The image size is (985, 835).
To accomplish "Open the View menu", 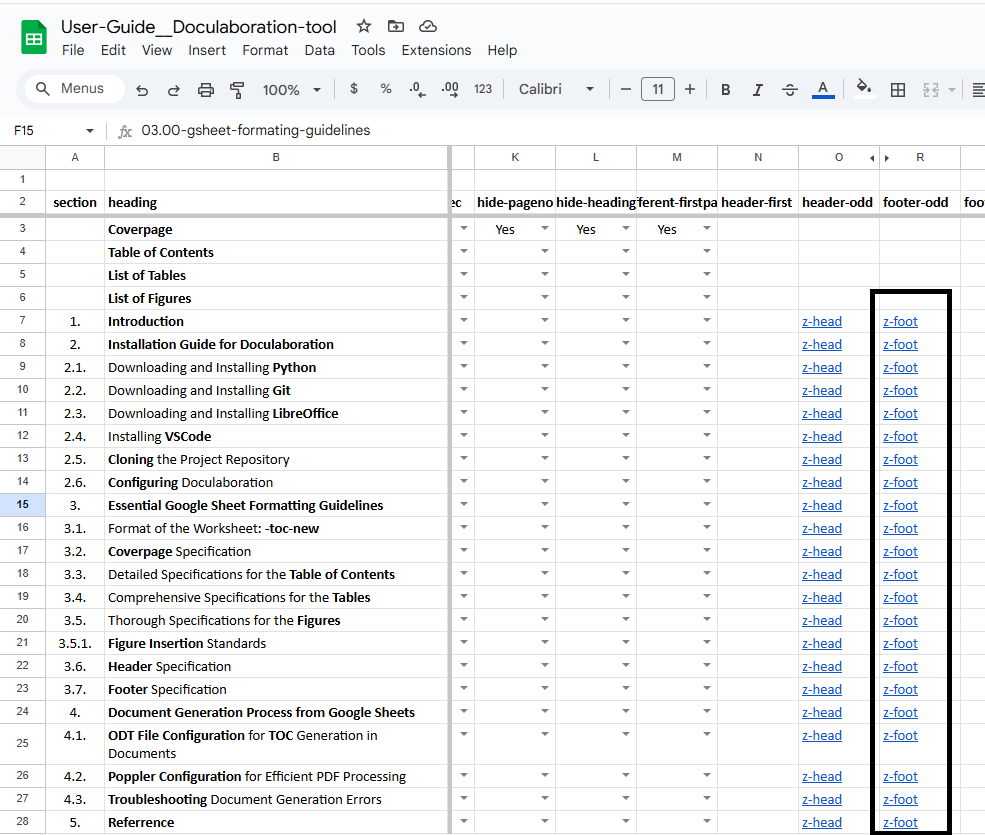I will tap(156, 50).
